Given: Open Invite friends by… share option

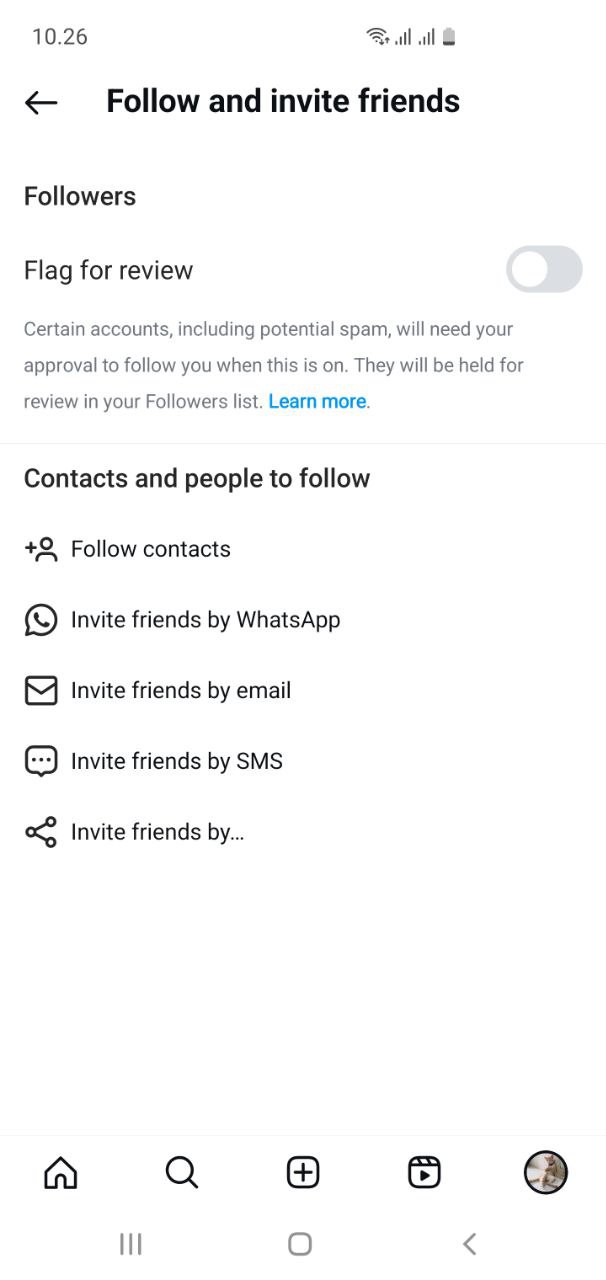Looking at the screenshot, I should [303, 833].
